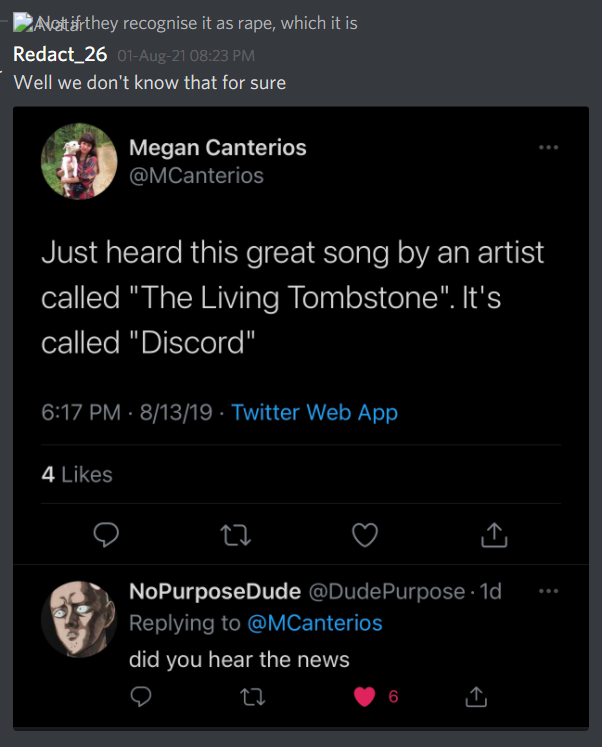Viewport: 602px width, 747px height.
Task: Open NoPurposeDude's avatar
Action: click(x=79, y=619)
